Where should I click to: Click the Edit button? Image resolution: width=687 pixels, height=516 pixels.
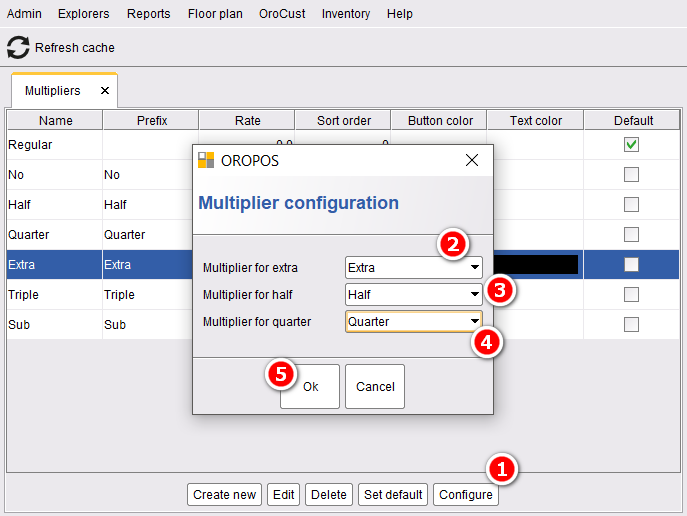[283, 495]
